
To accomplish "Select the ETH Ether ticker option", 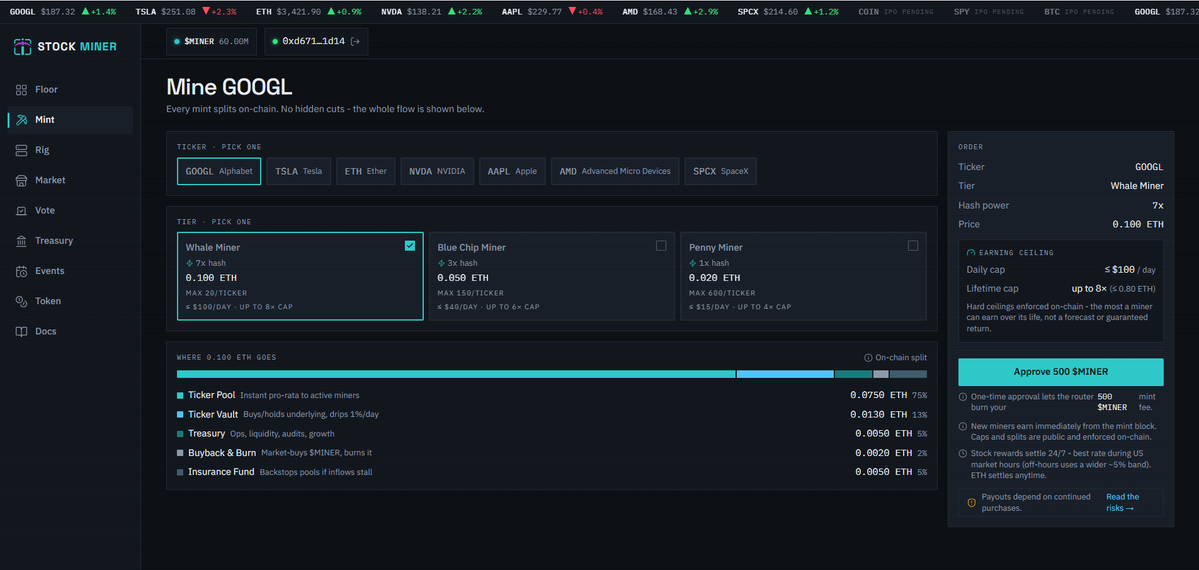I will click(x=366, y=171).
